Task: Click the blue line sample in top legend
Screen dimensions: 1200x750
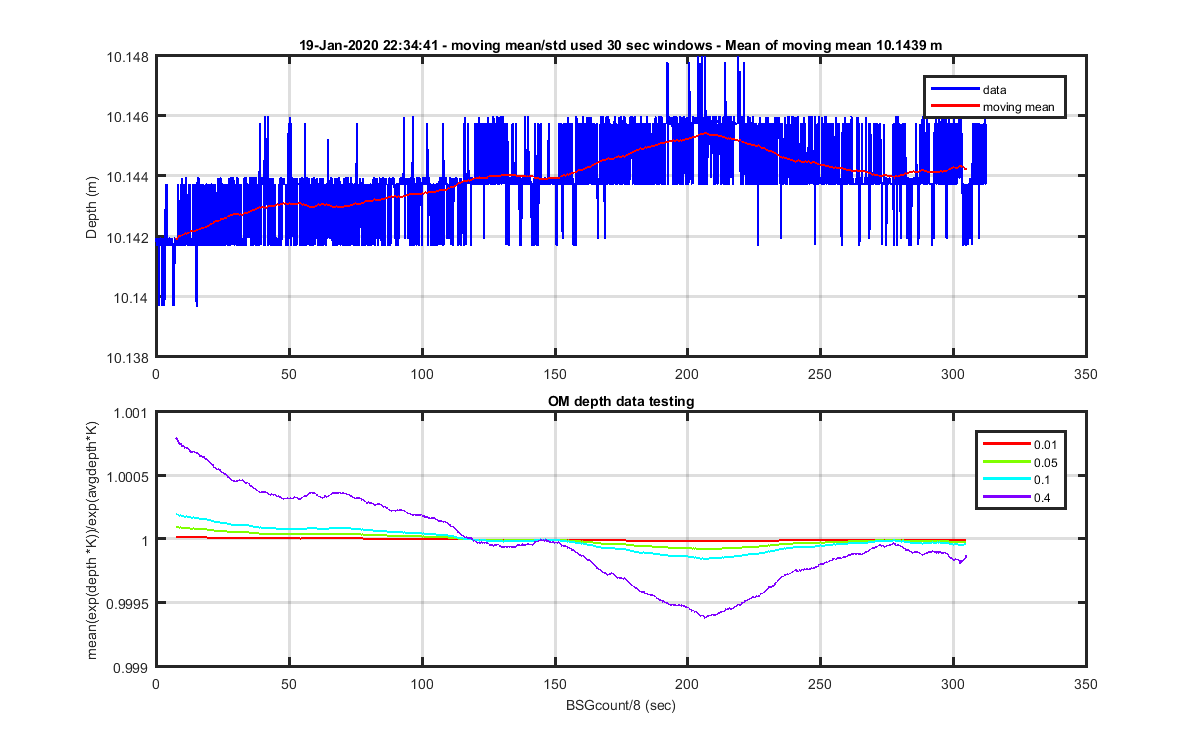Action: tap(953, 90)
